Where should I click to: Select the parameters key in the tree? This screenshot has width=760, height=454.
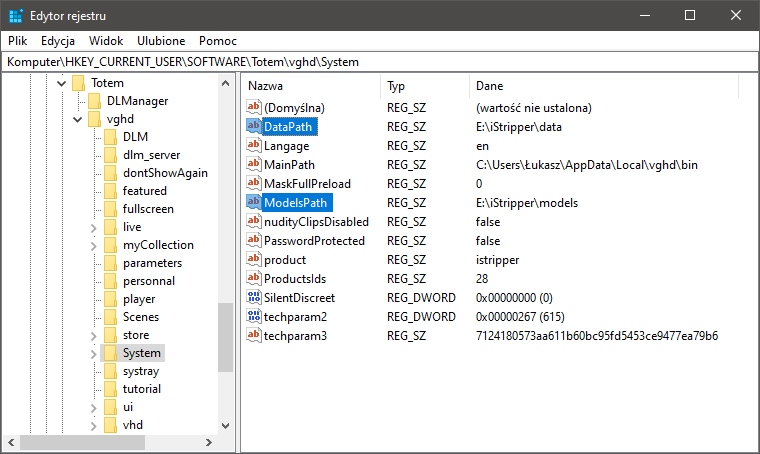coord(152,263)
